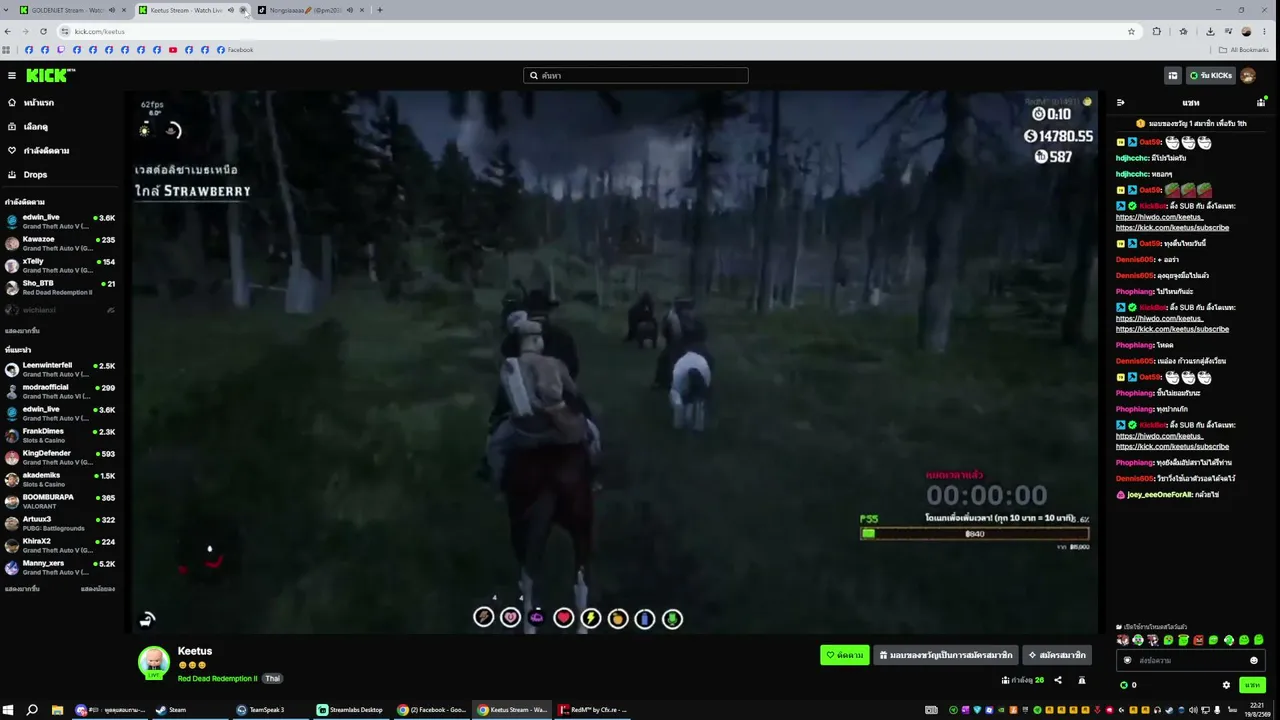Screen dimensions: 1280x720
Task: Open Sho_BTB channel in sidebar
Action: (60, 287)
